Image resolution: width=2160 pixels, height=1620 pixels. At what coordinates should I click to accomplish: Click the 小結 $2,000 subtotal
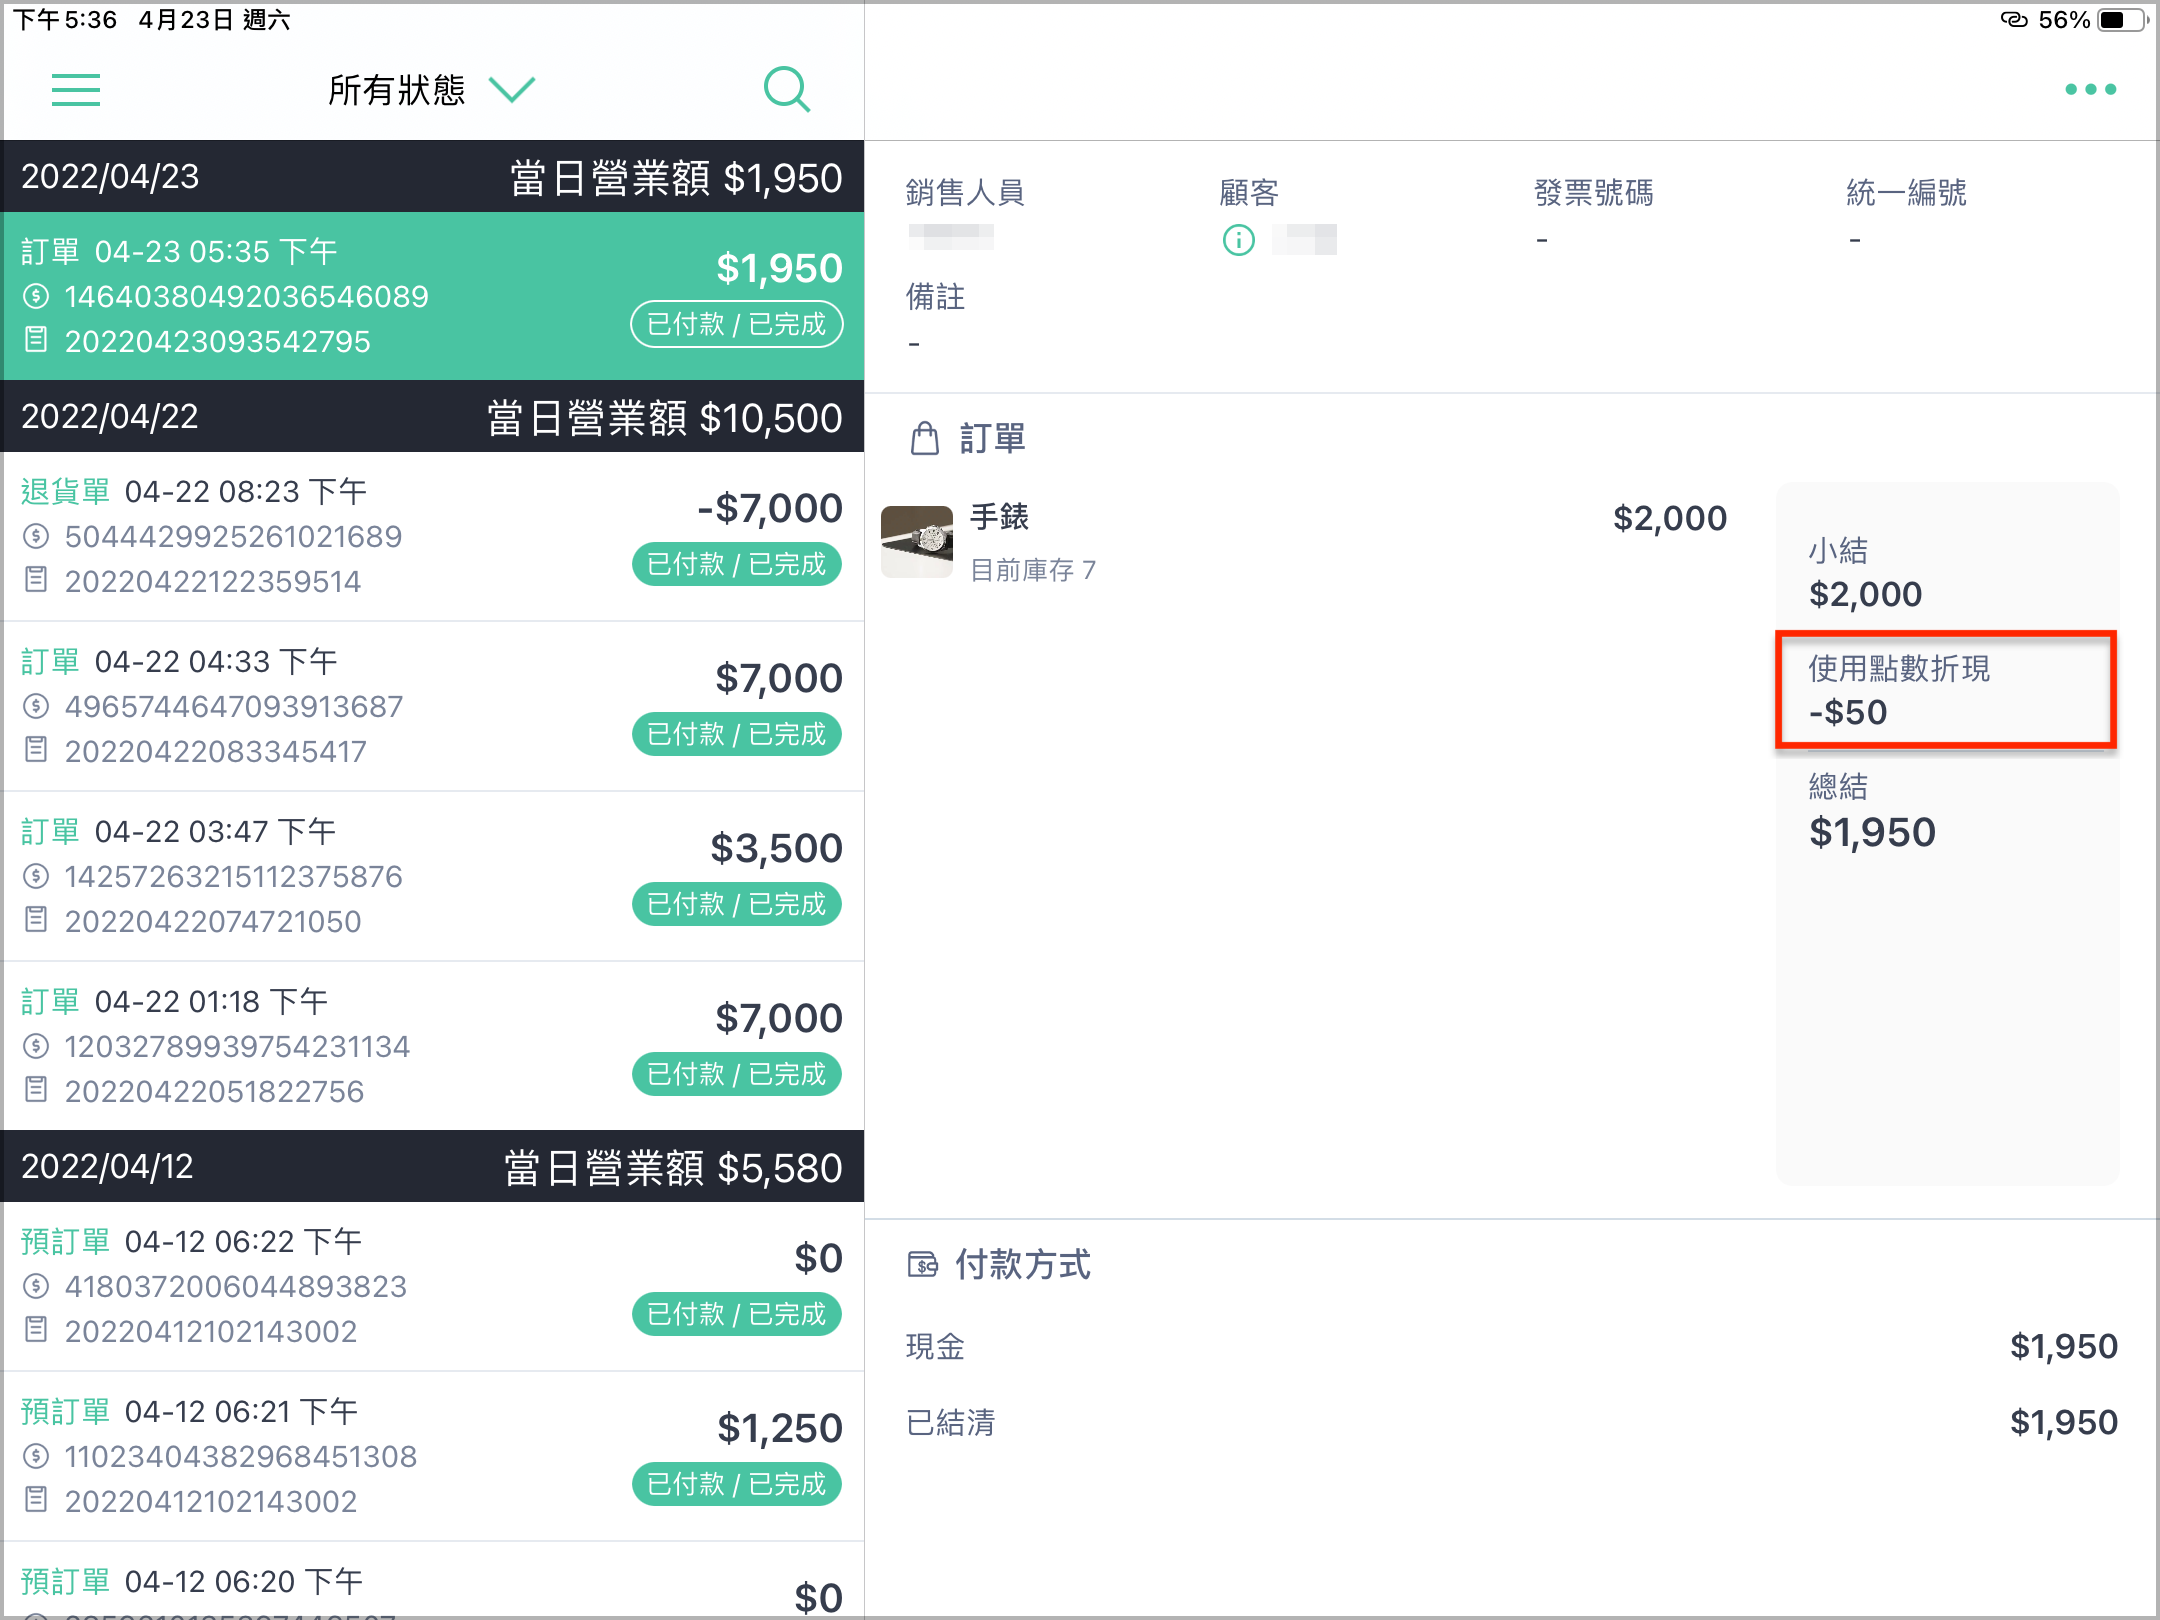click(x=1865, y=573)
